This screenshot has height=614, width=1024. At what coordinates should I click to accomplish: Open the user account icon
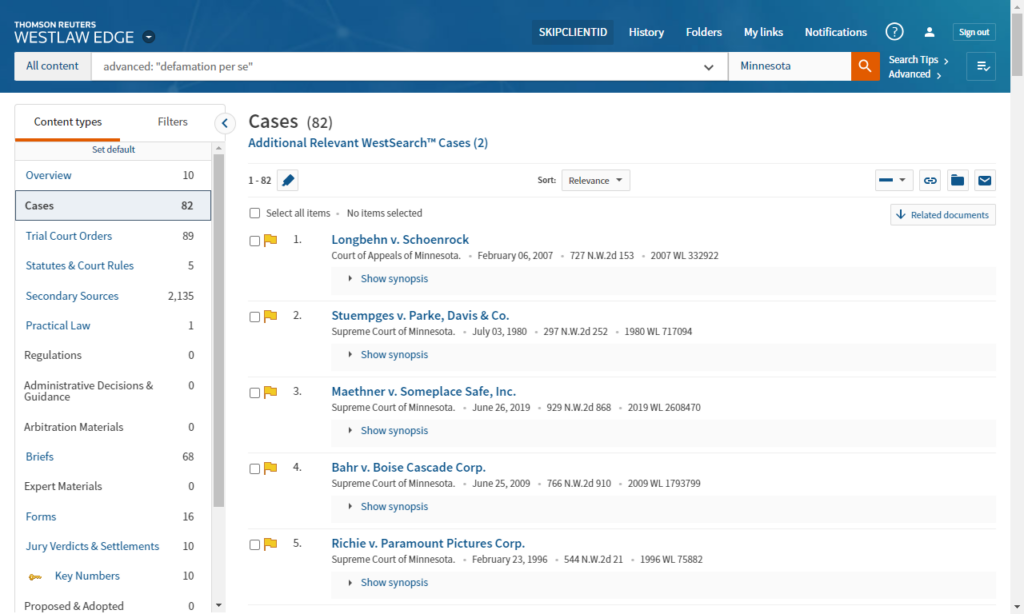coord(929,31)
